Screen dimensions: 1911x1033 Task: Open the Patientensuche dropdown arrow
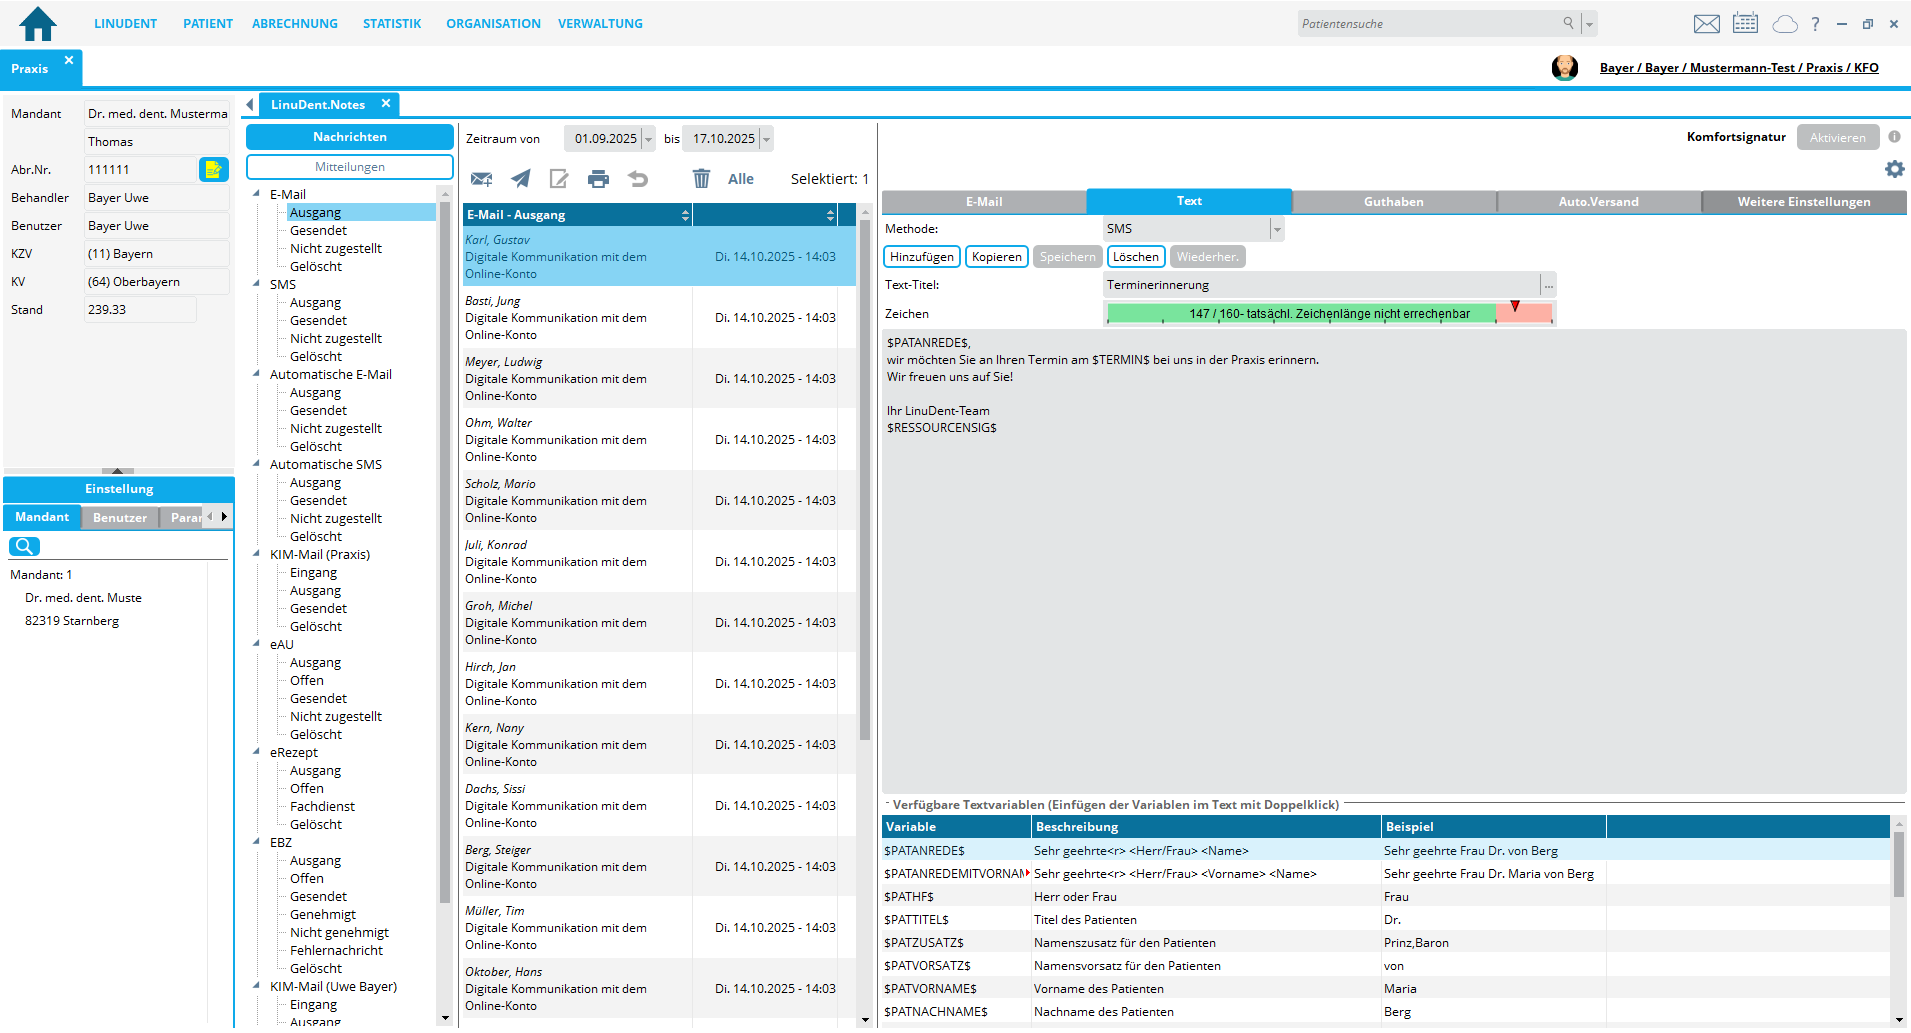[x=1589, y=24]
